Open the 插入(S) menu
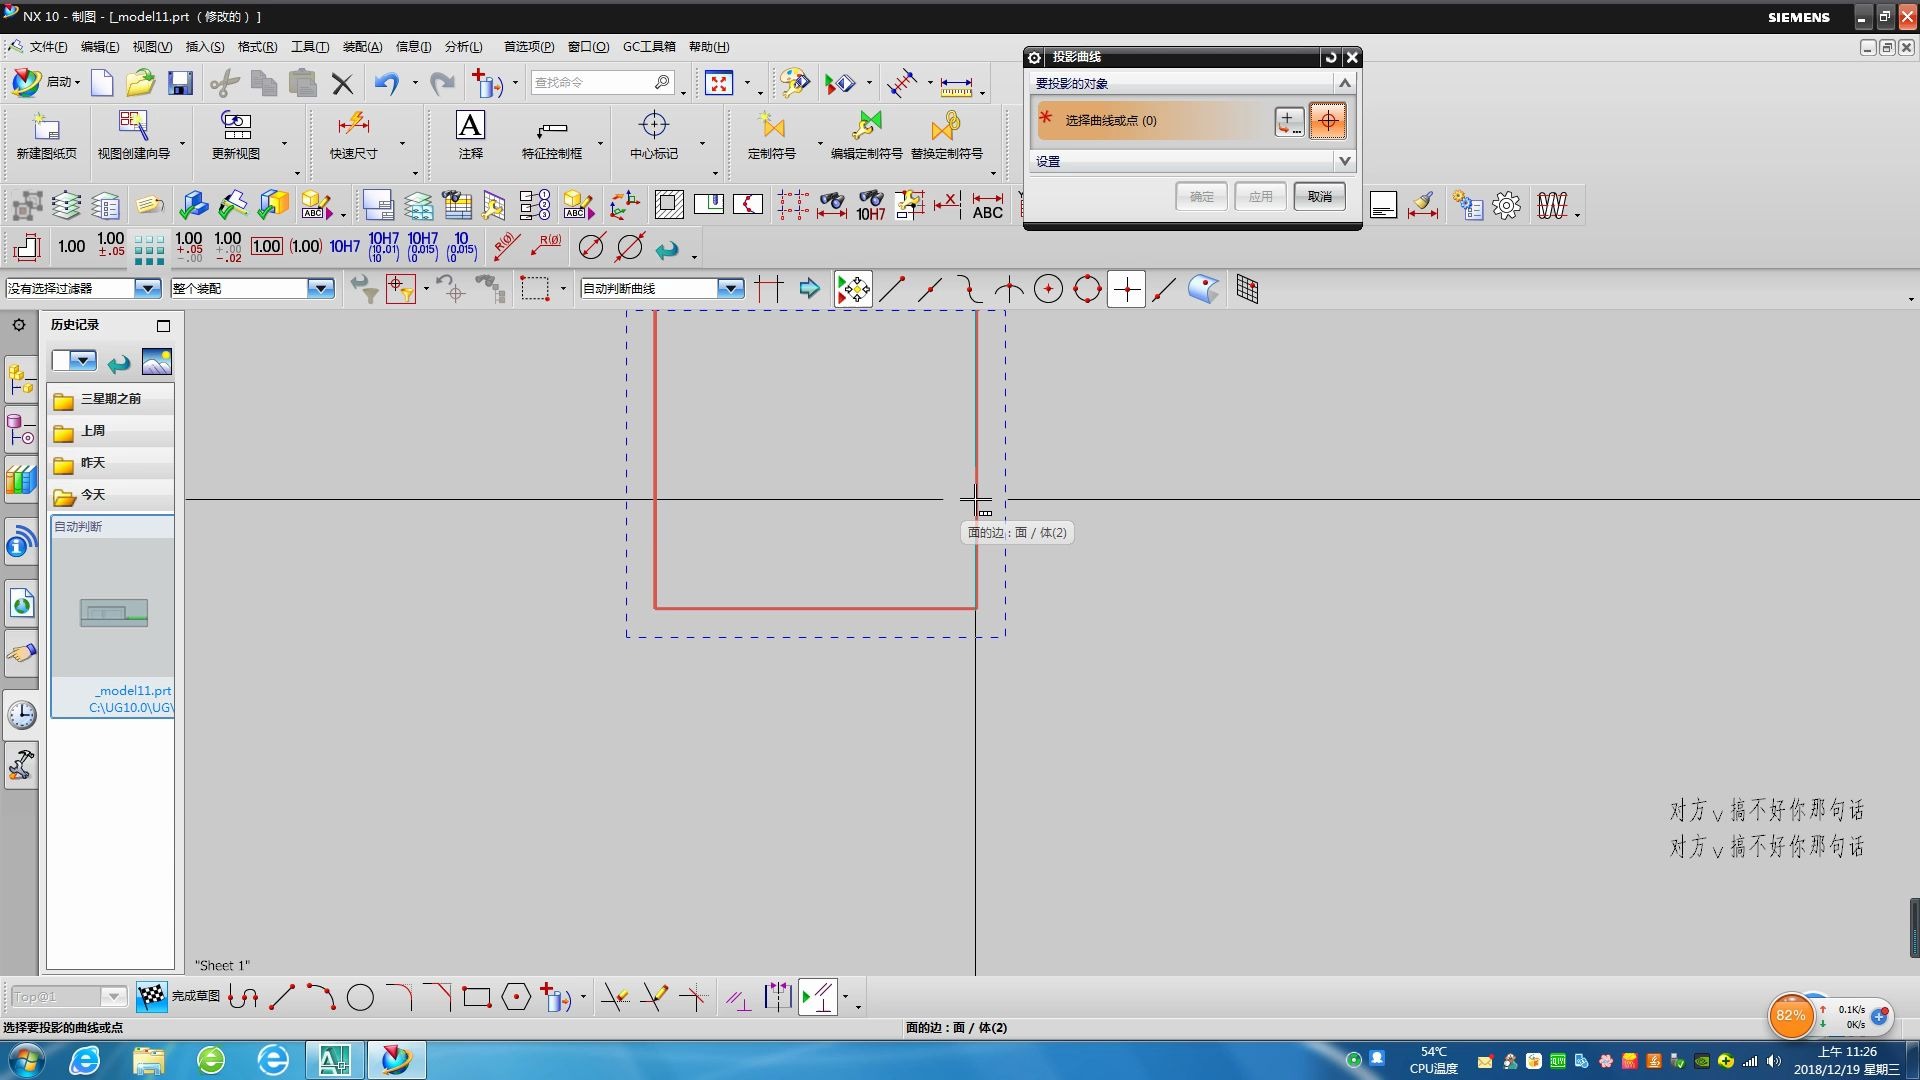 tap(205, 47)
